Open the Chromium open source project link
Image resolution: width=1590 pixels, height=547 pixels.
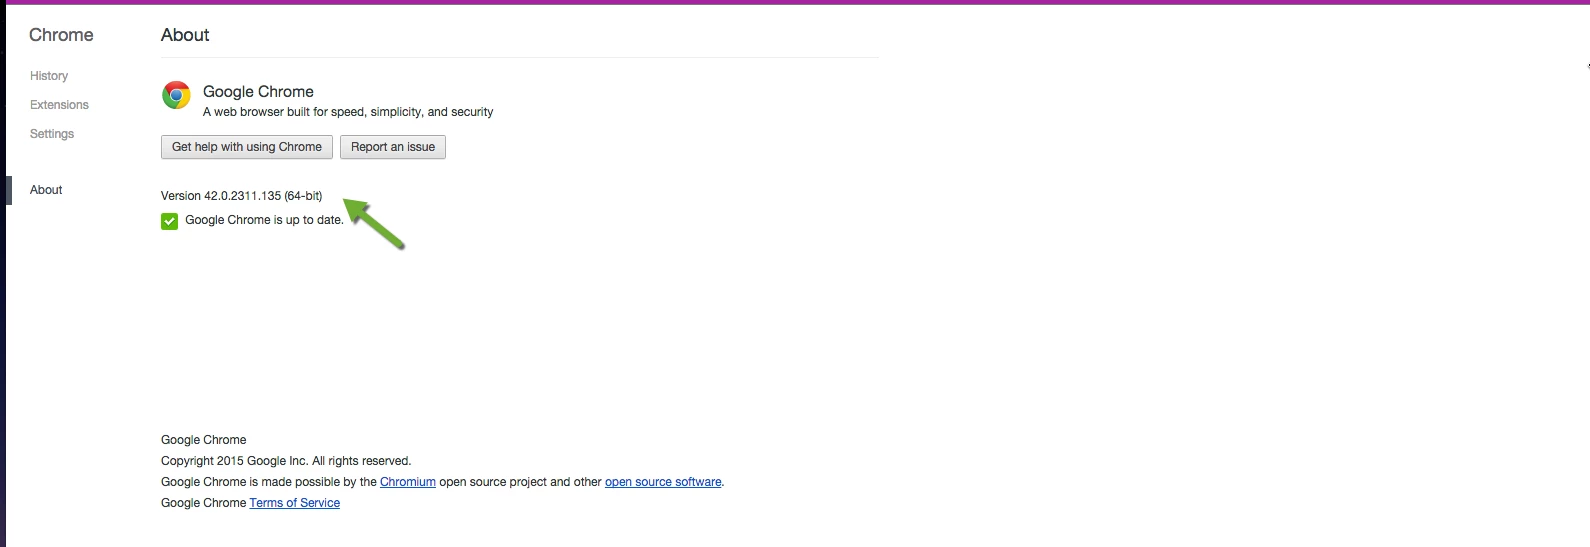(x=408, y=482)
